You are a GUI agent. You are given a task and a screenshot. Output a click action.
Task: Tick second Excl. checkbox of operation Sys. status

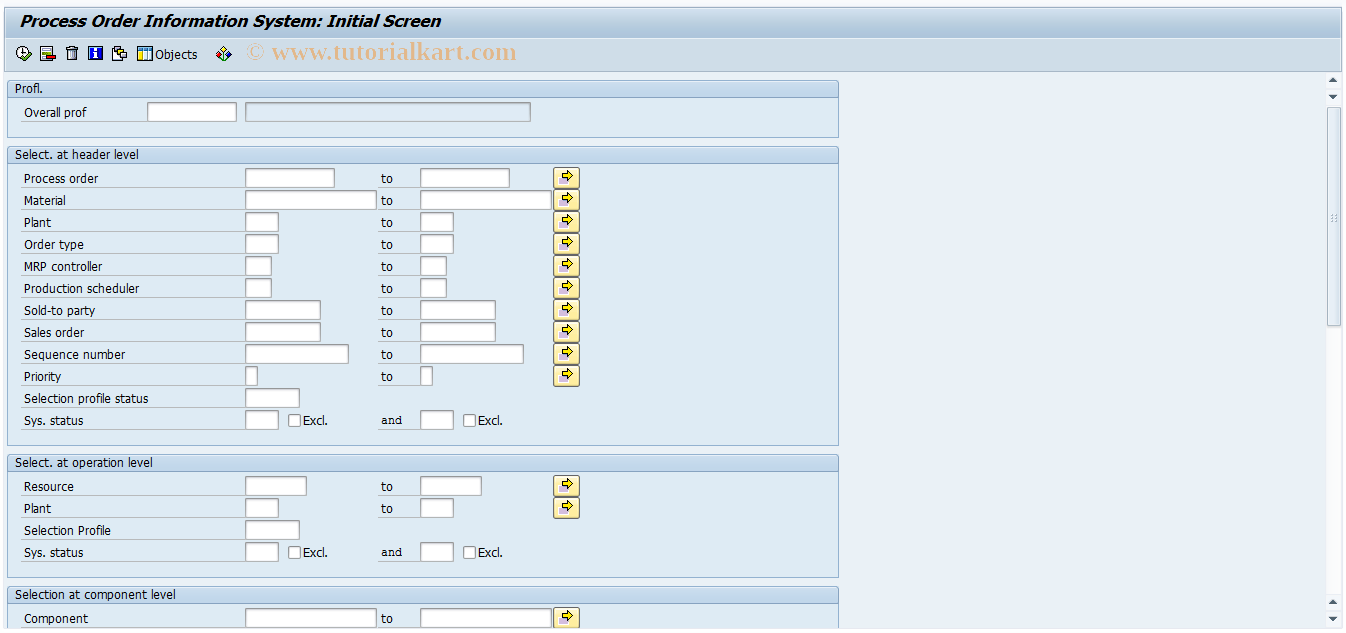pos(469,553)
